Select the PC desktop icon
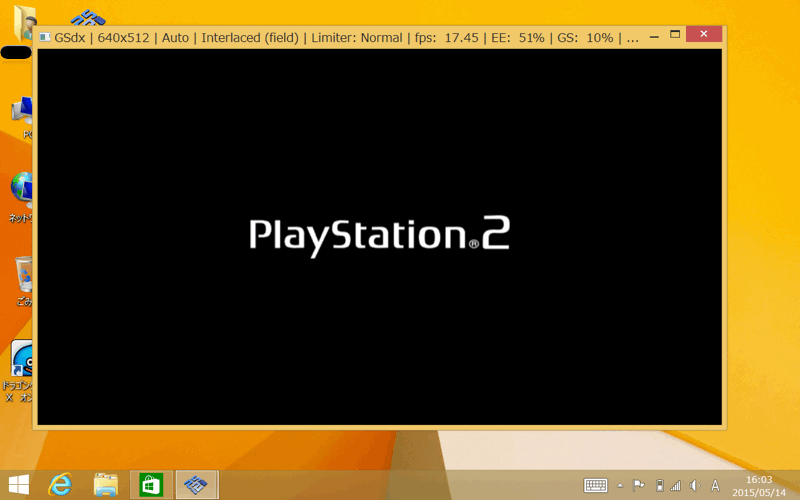 pyautogui.click(x=22, y=113)
